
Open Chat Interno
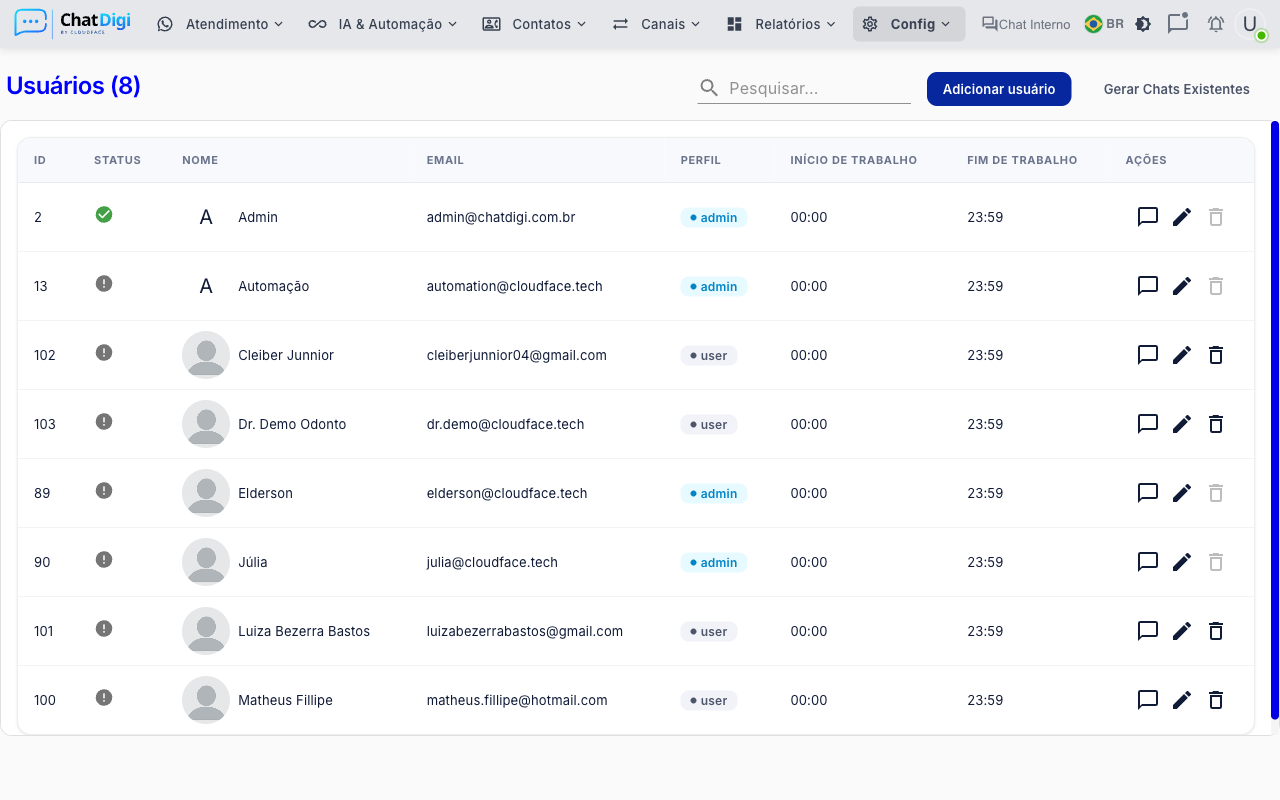pos(1026,24)
